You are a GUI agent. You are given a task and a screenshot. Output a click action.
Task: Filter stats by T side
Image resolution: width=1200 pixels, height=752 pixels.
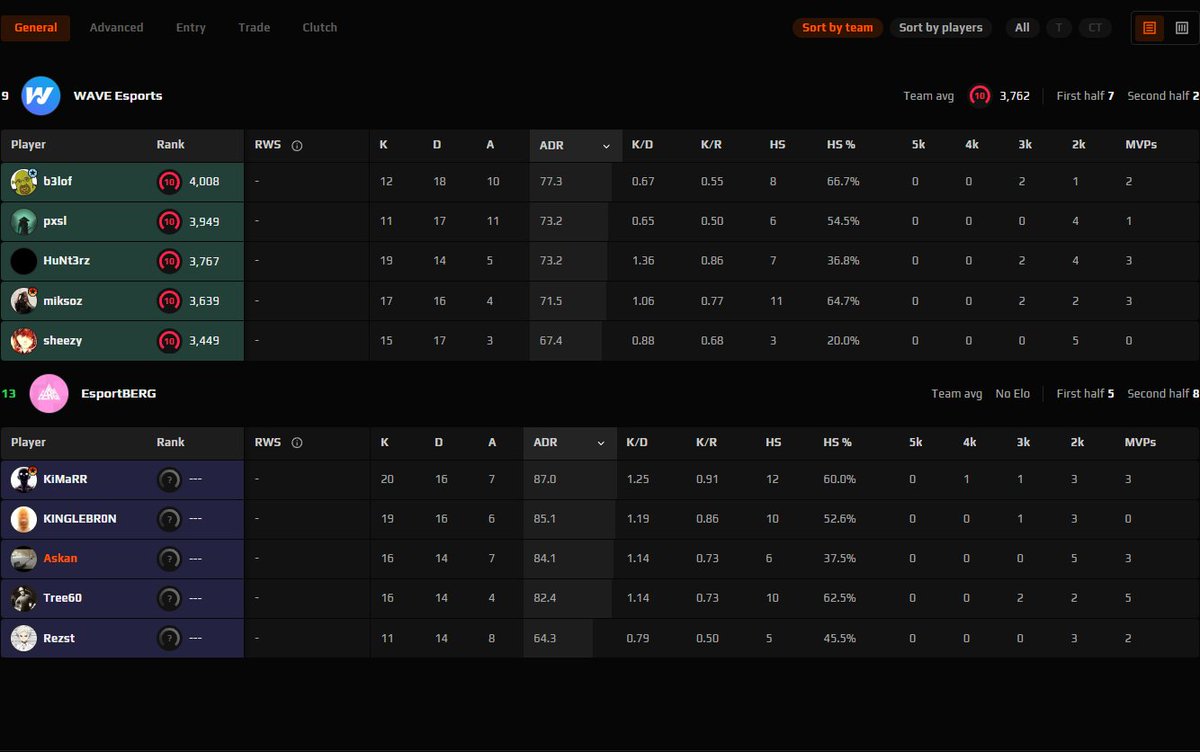1059,28
